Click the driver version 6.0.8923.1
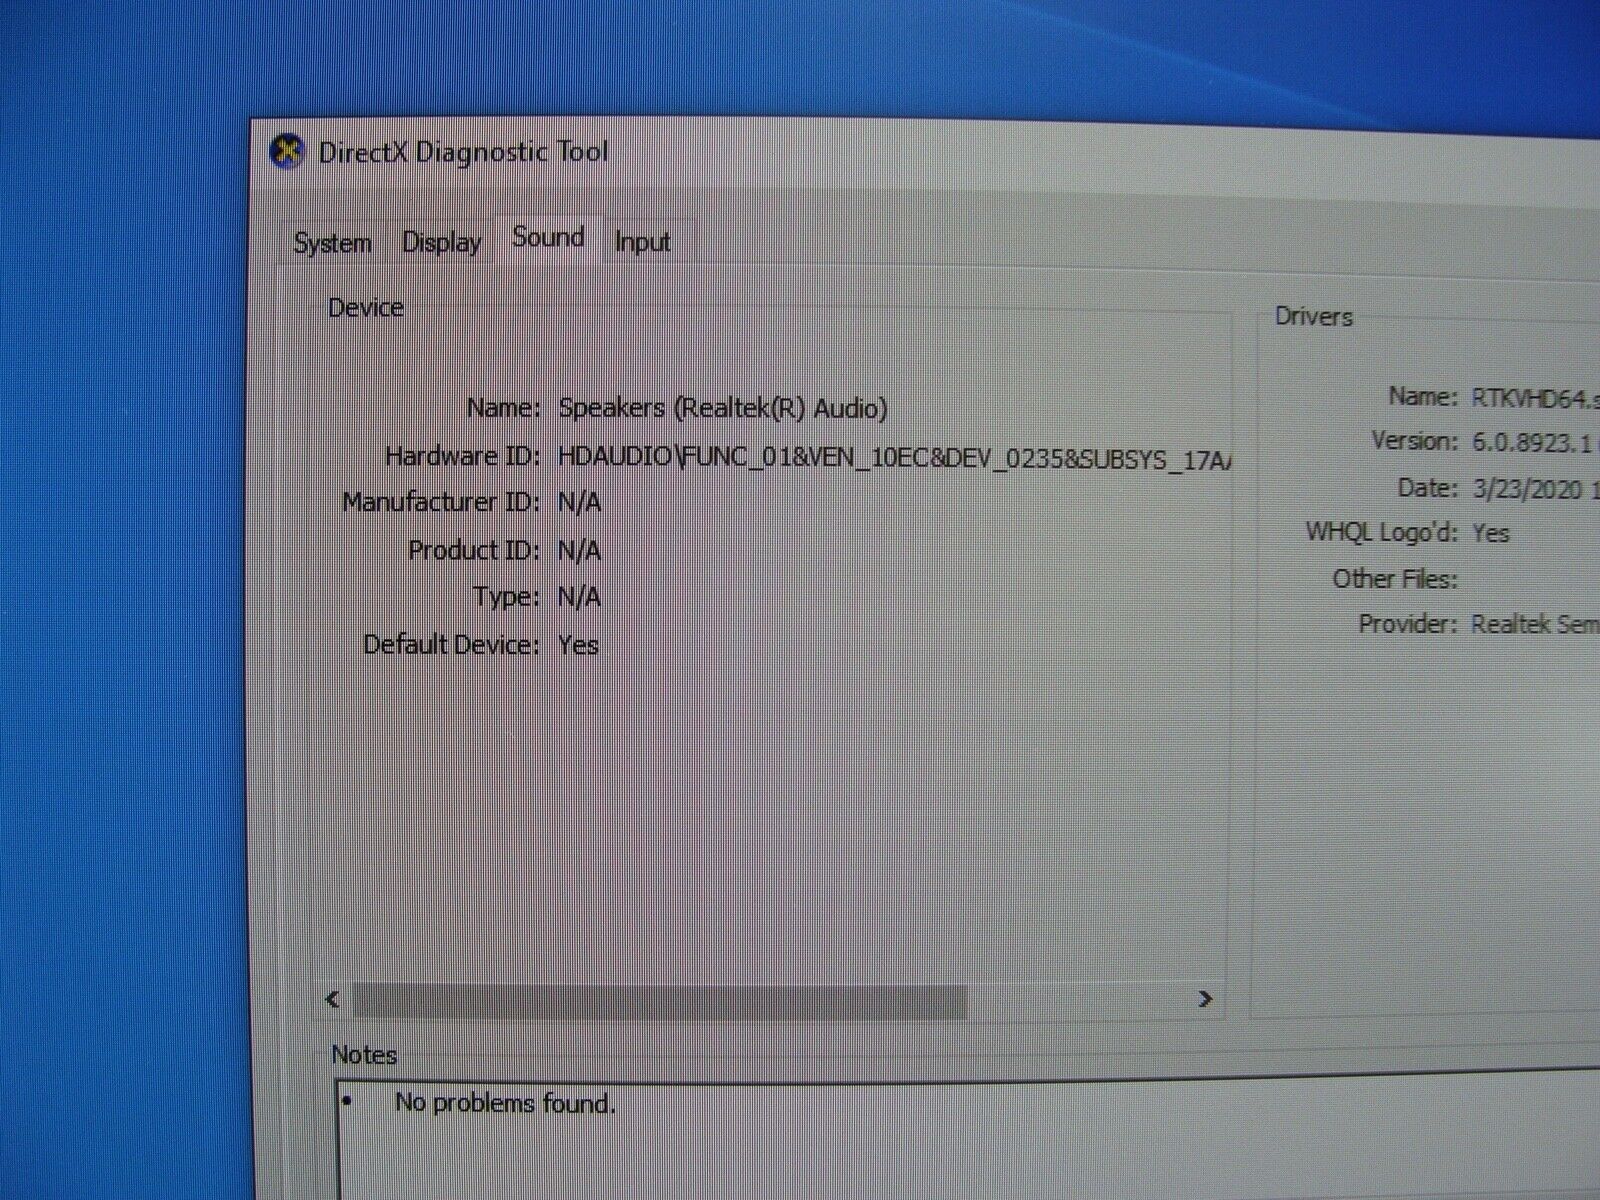The image size is (1600, 1200). click(1532, 443)
